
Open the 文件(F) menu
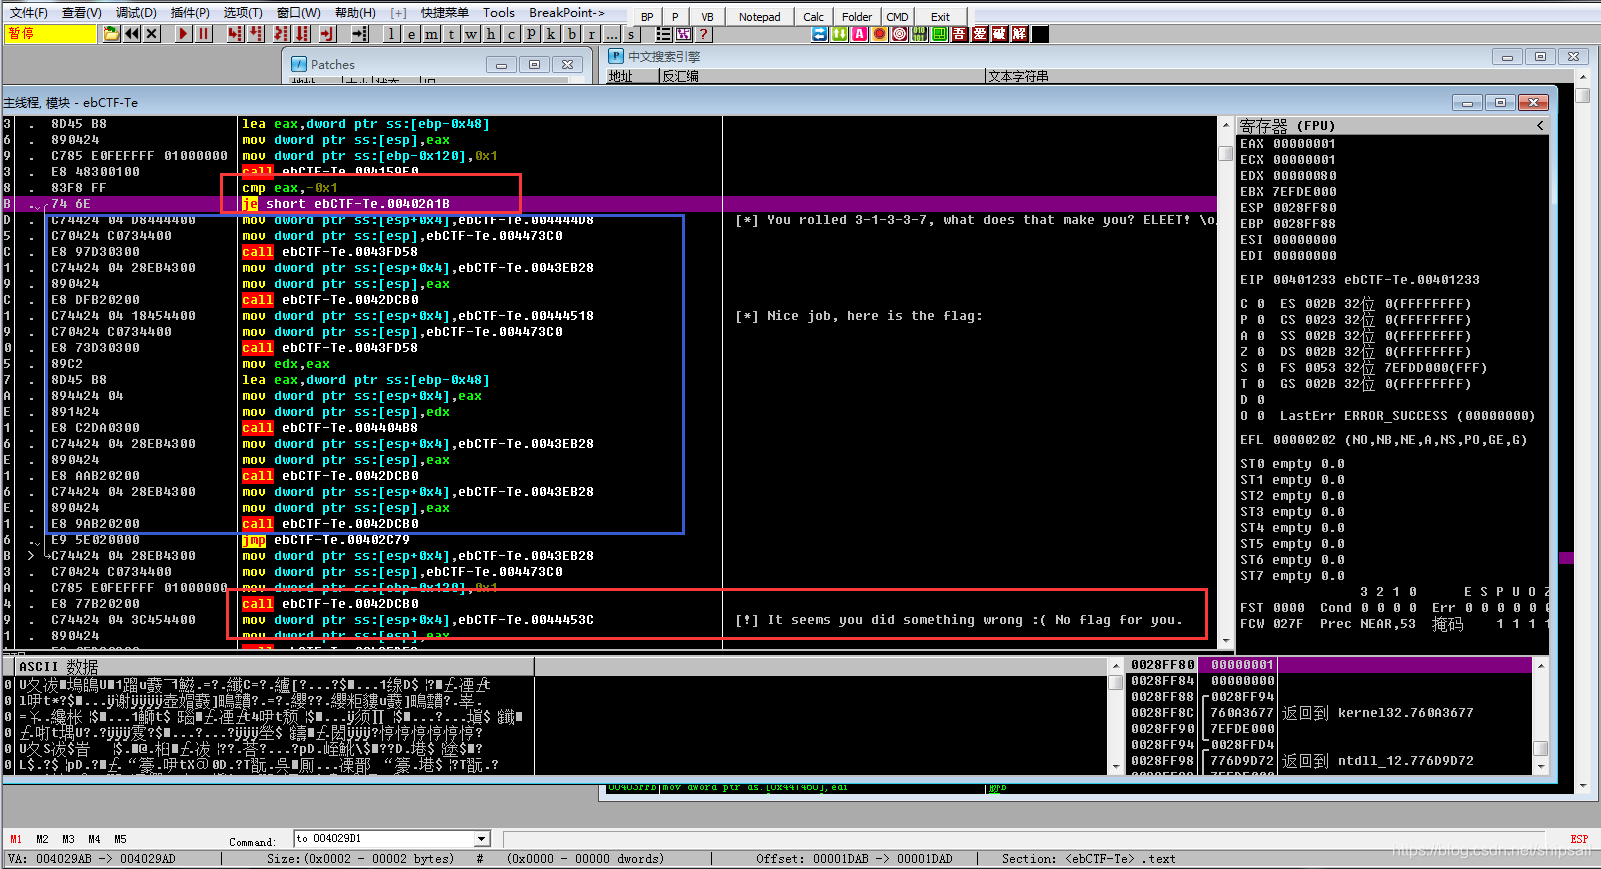[x=29, y=13]
